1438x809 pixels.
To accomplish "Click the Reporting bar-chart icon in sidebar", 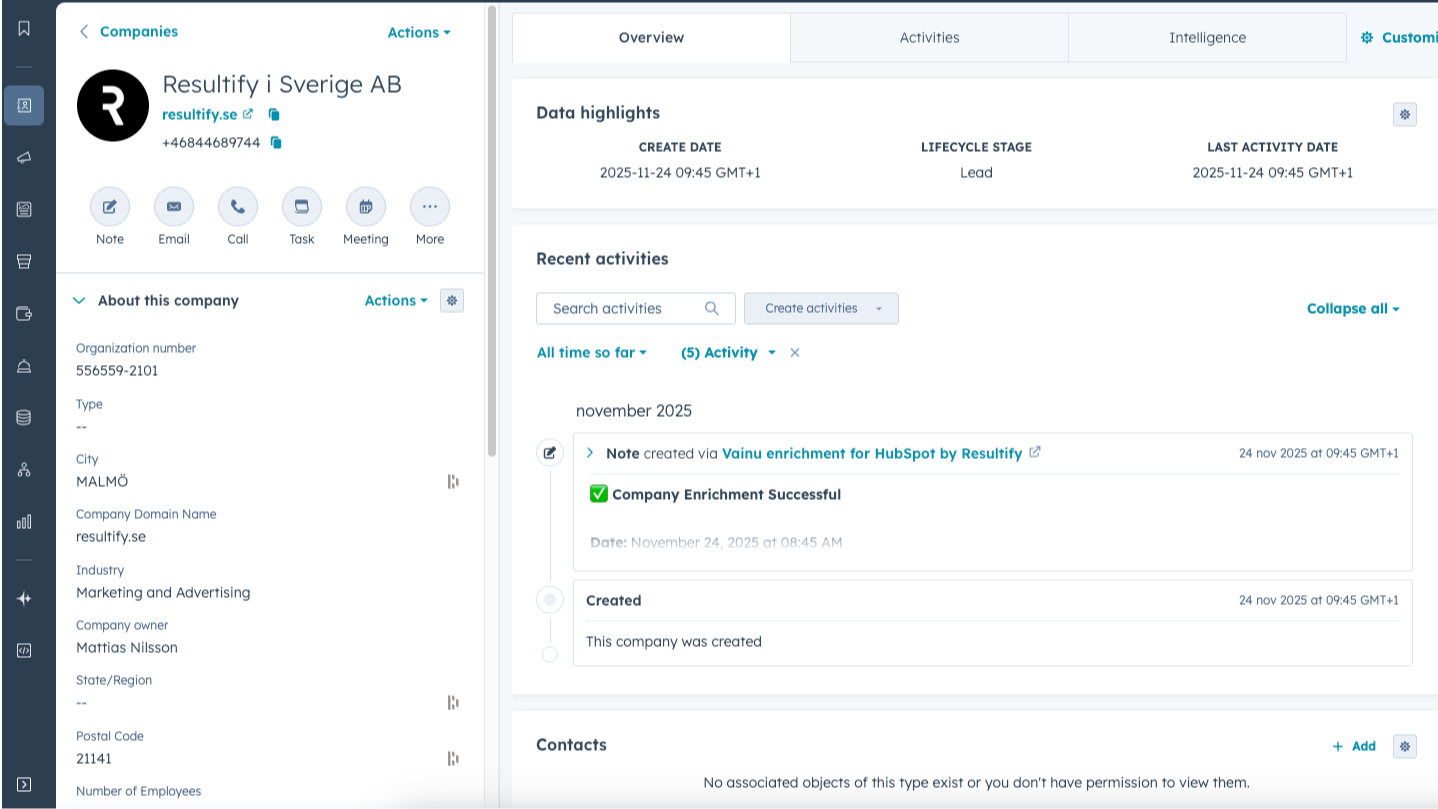I will (24, 521).
